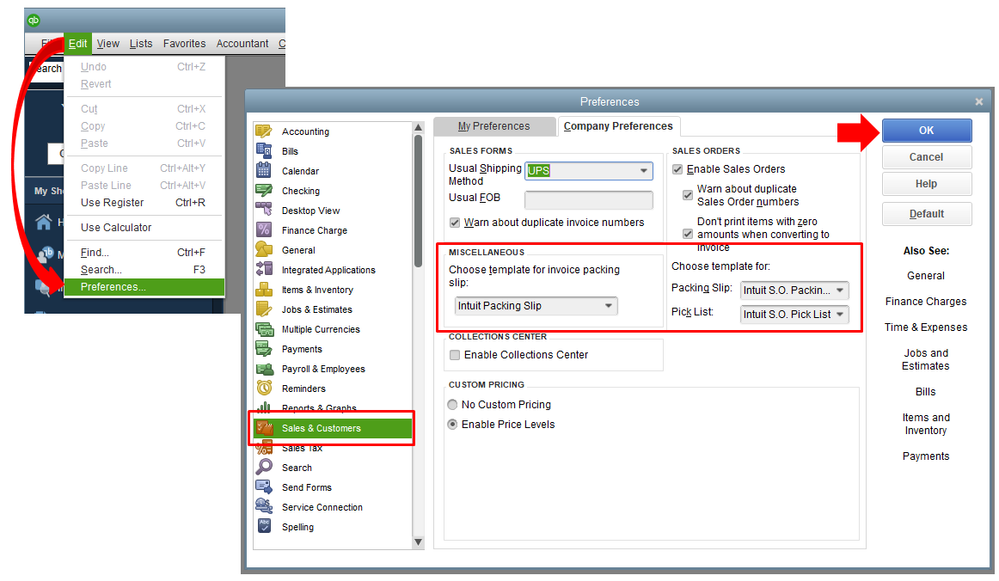Choose Use Register in Edit menu
This screenshot has width=999, height=581.
point(144,203)
